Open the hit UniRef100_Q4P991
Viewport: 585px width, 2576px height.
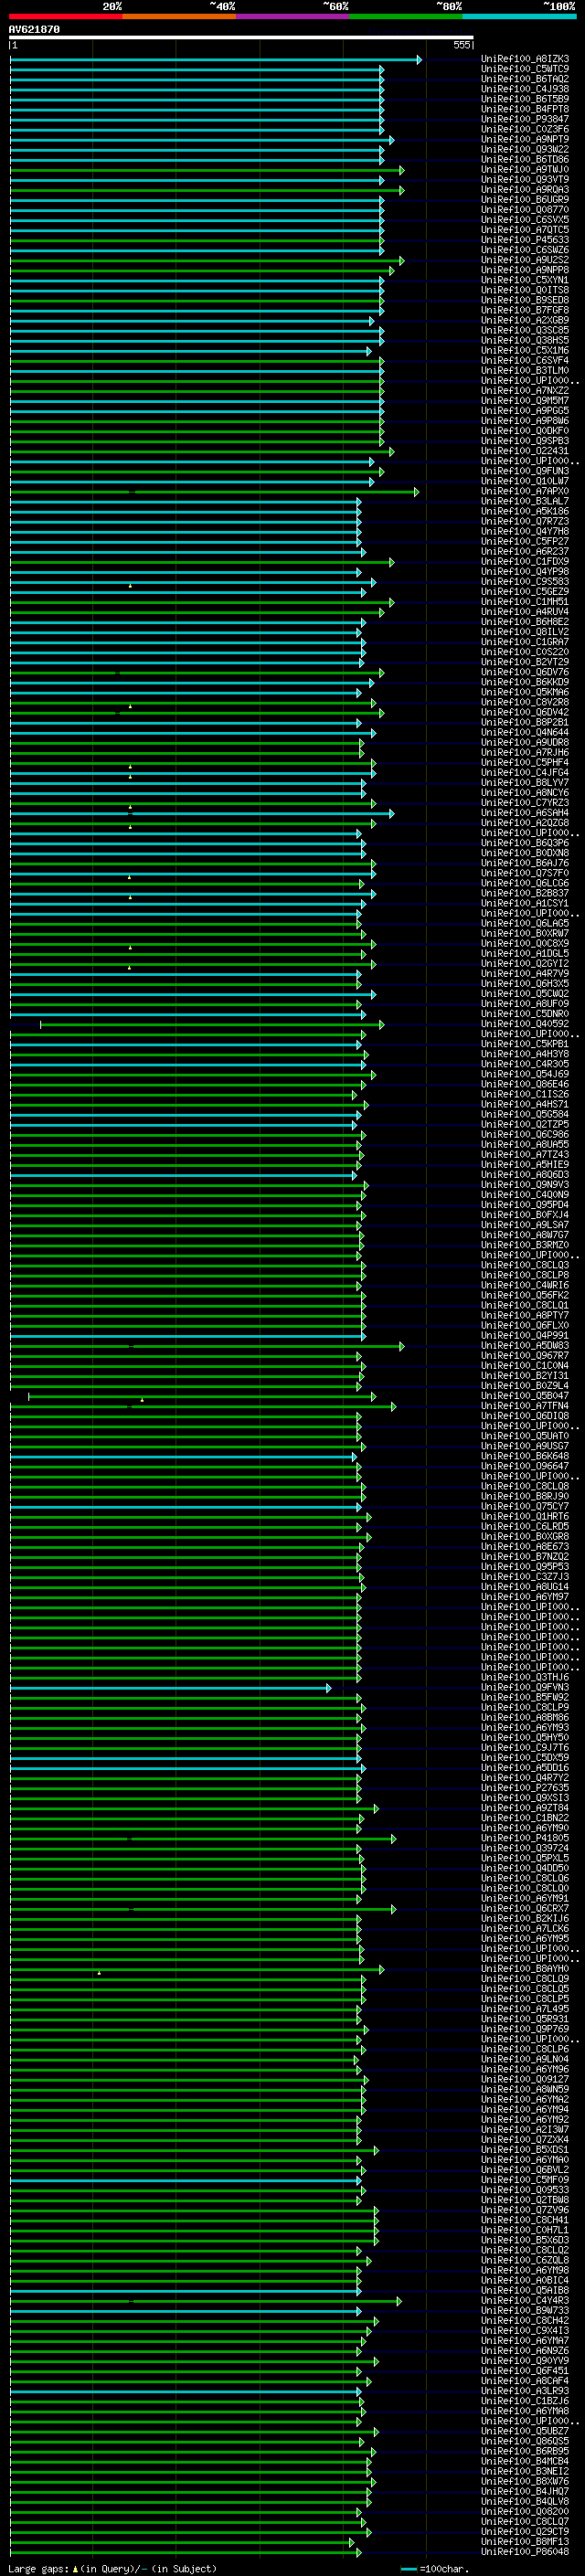(x=525, y=1335)
